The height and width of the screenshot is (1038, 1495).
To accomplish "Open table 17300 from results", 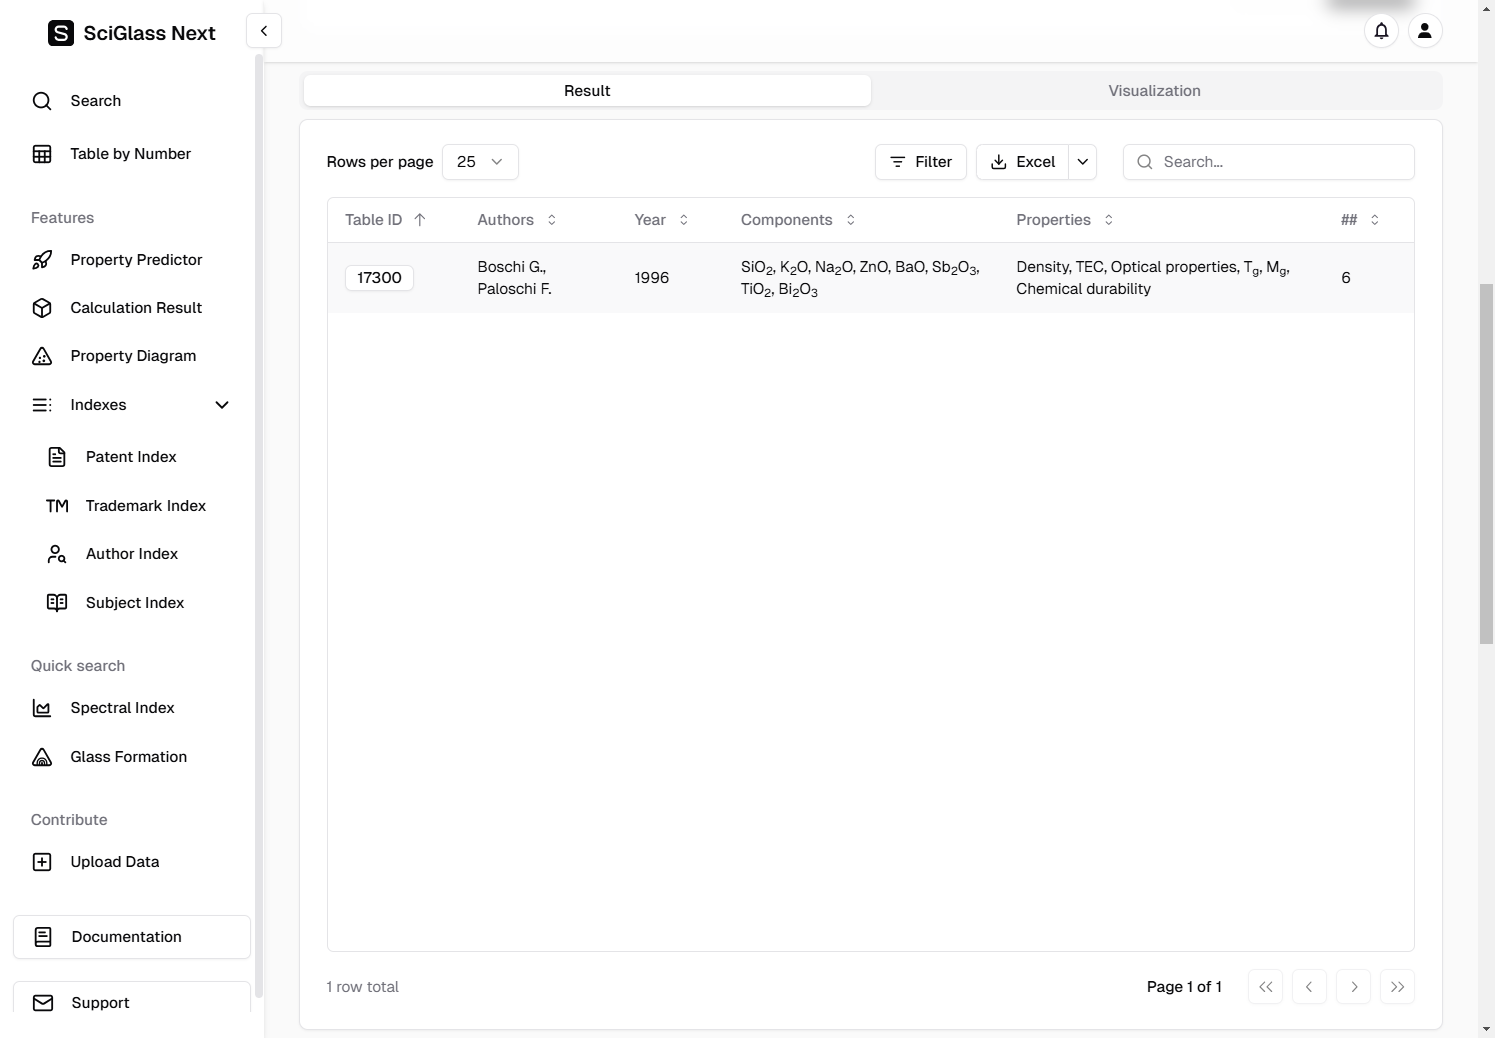I will point(379,278).
